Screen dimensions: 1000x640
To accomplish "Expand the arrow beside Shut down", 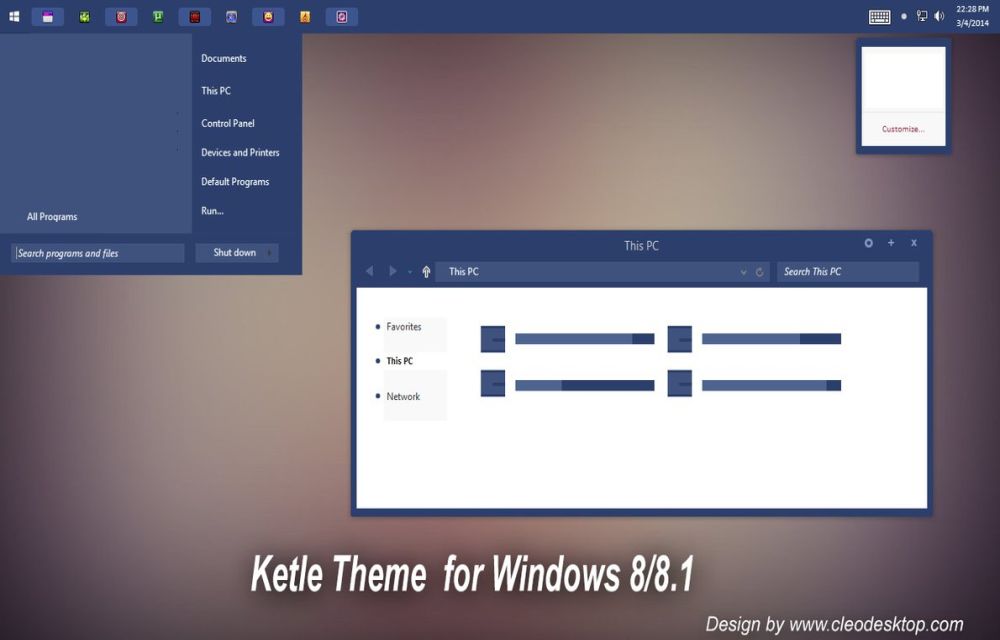I will coord(270,253).
